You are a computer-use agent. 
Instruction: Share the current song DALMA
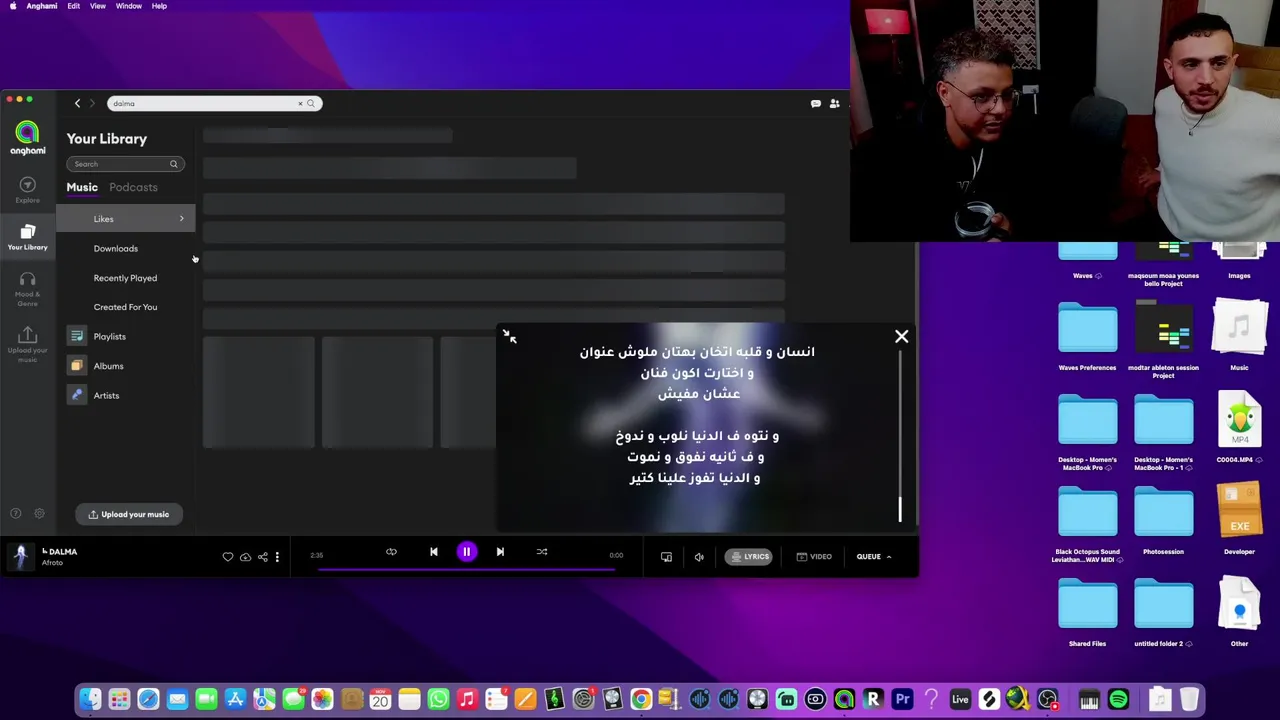pos(262,557)
